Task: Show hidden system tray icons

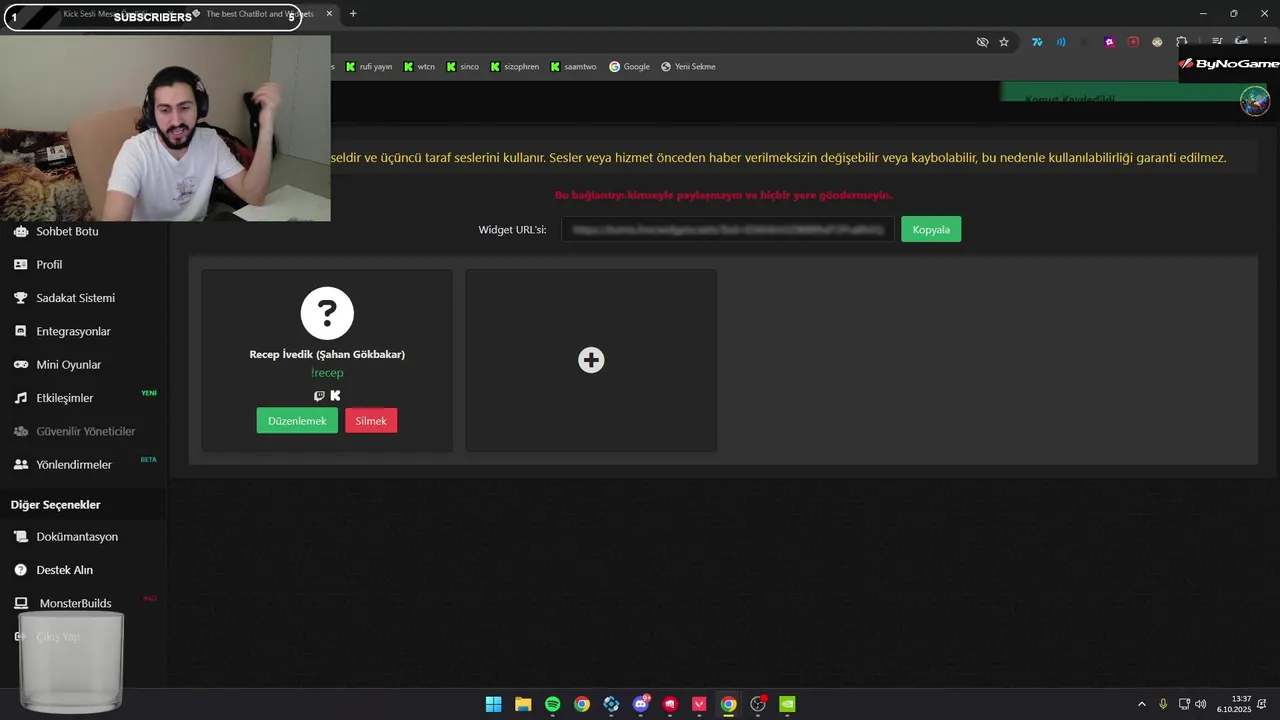Action: click(1142, 704)
